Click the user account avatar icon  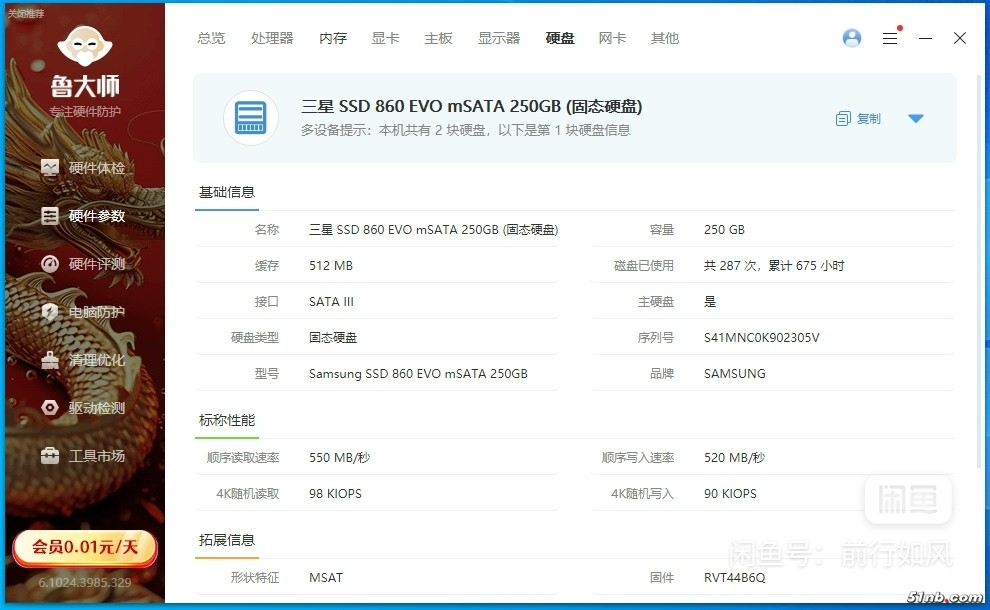pos(852,38)
